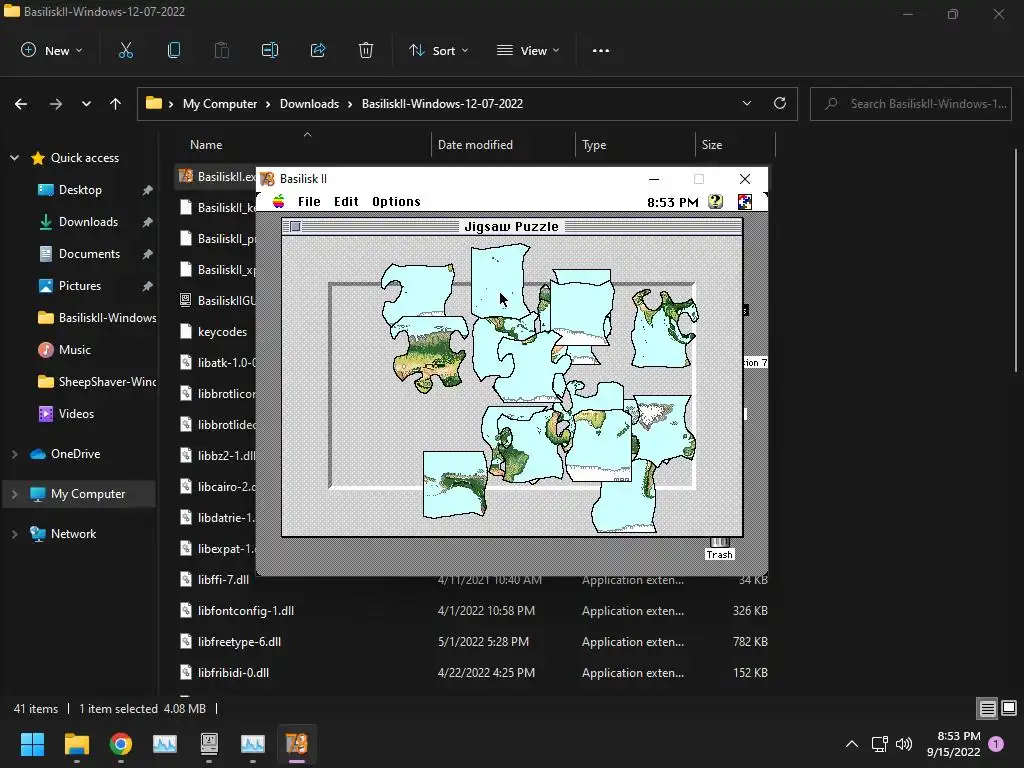Click the Mac Trash icon

[x=720, y=549]
